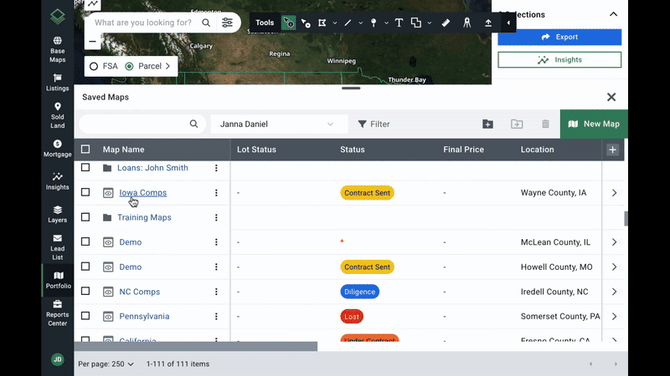Toggle the Pennsylvania eye icon

tap(108, 317)
